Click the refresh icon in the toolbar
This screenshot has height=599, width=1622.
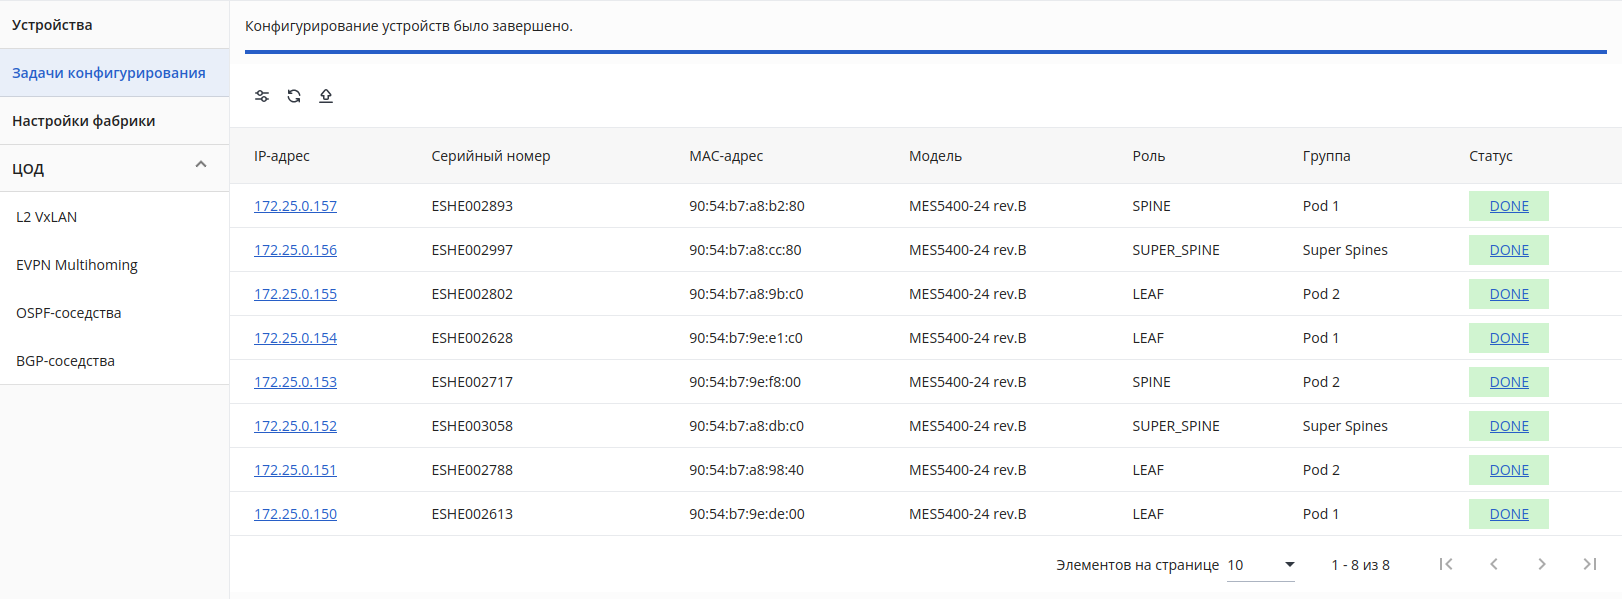294,96
